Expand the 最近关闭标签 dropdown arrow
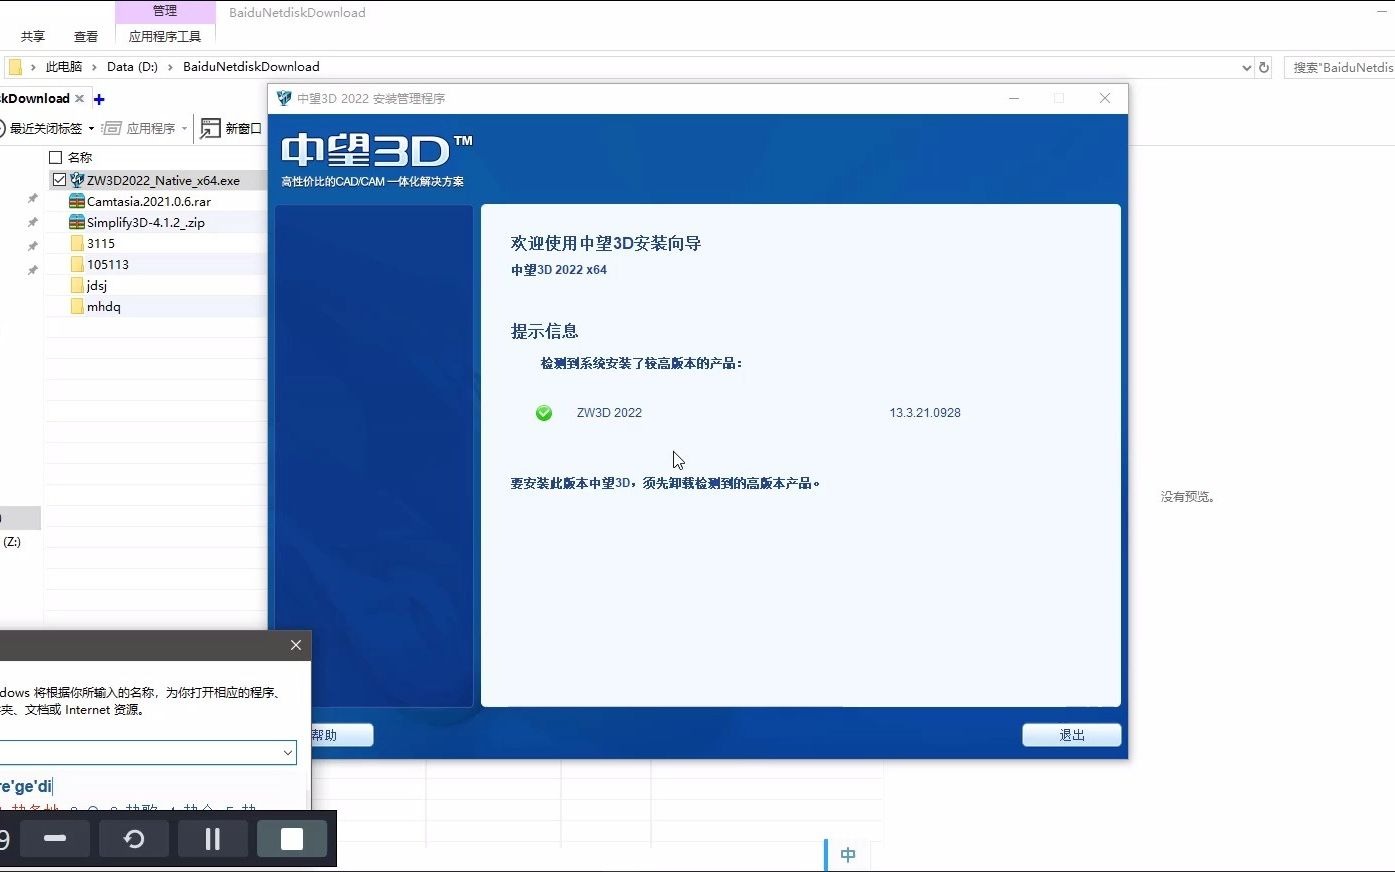The height and width of the screenshot is (872, 1395). point(92,128)
